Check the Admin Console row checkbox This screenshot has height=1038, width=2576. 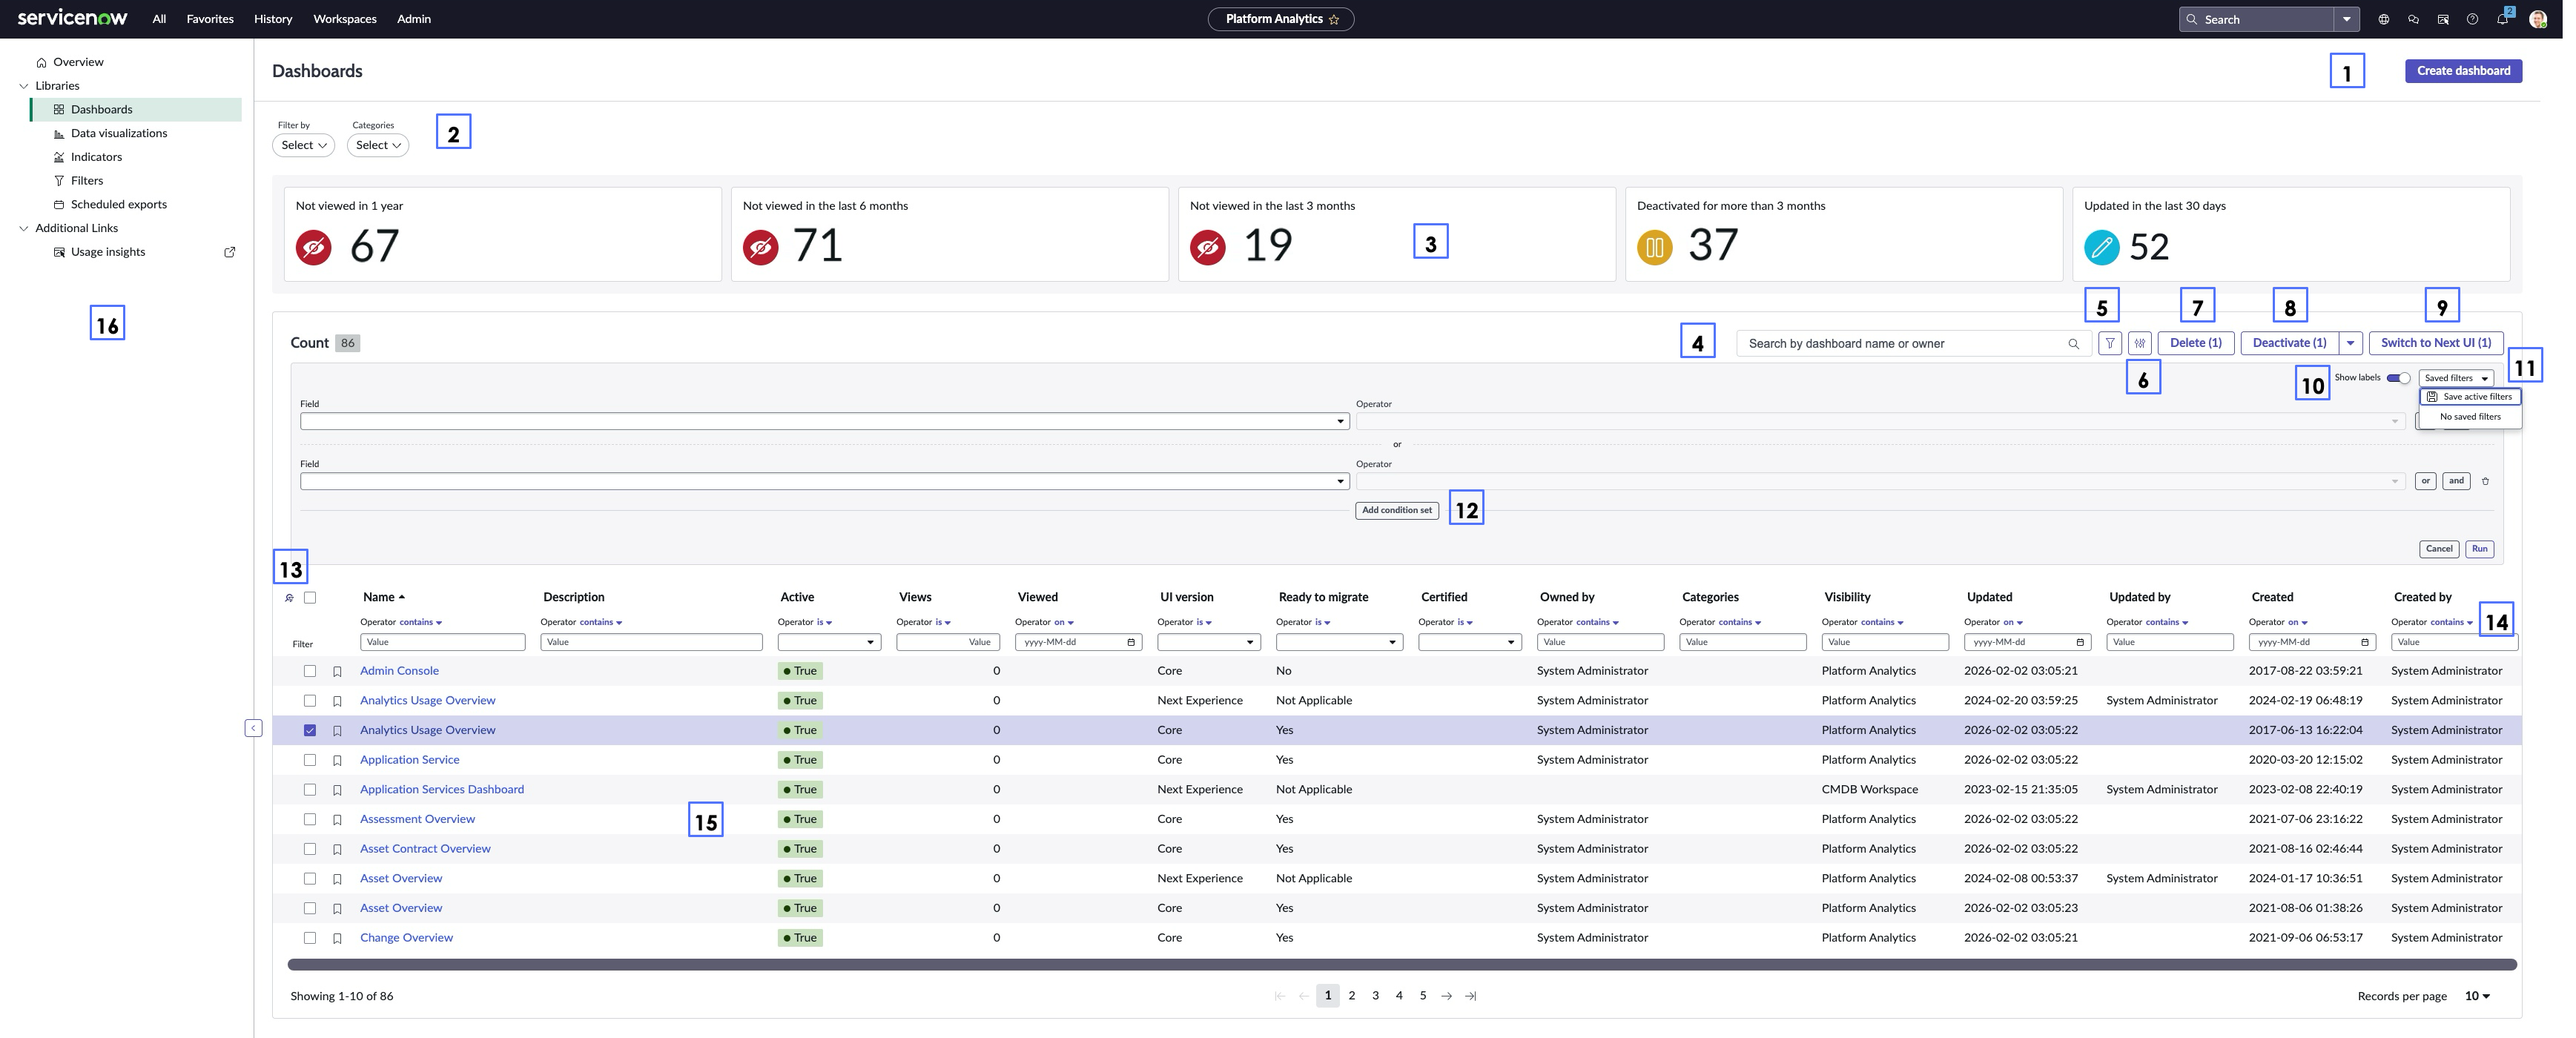click(310, 671)
